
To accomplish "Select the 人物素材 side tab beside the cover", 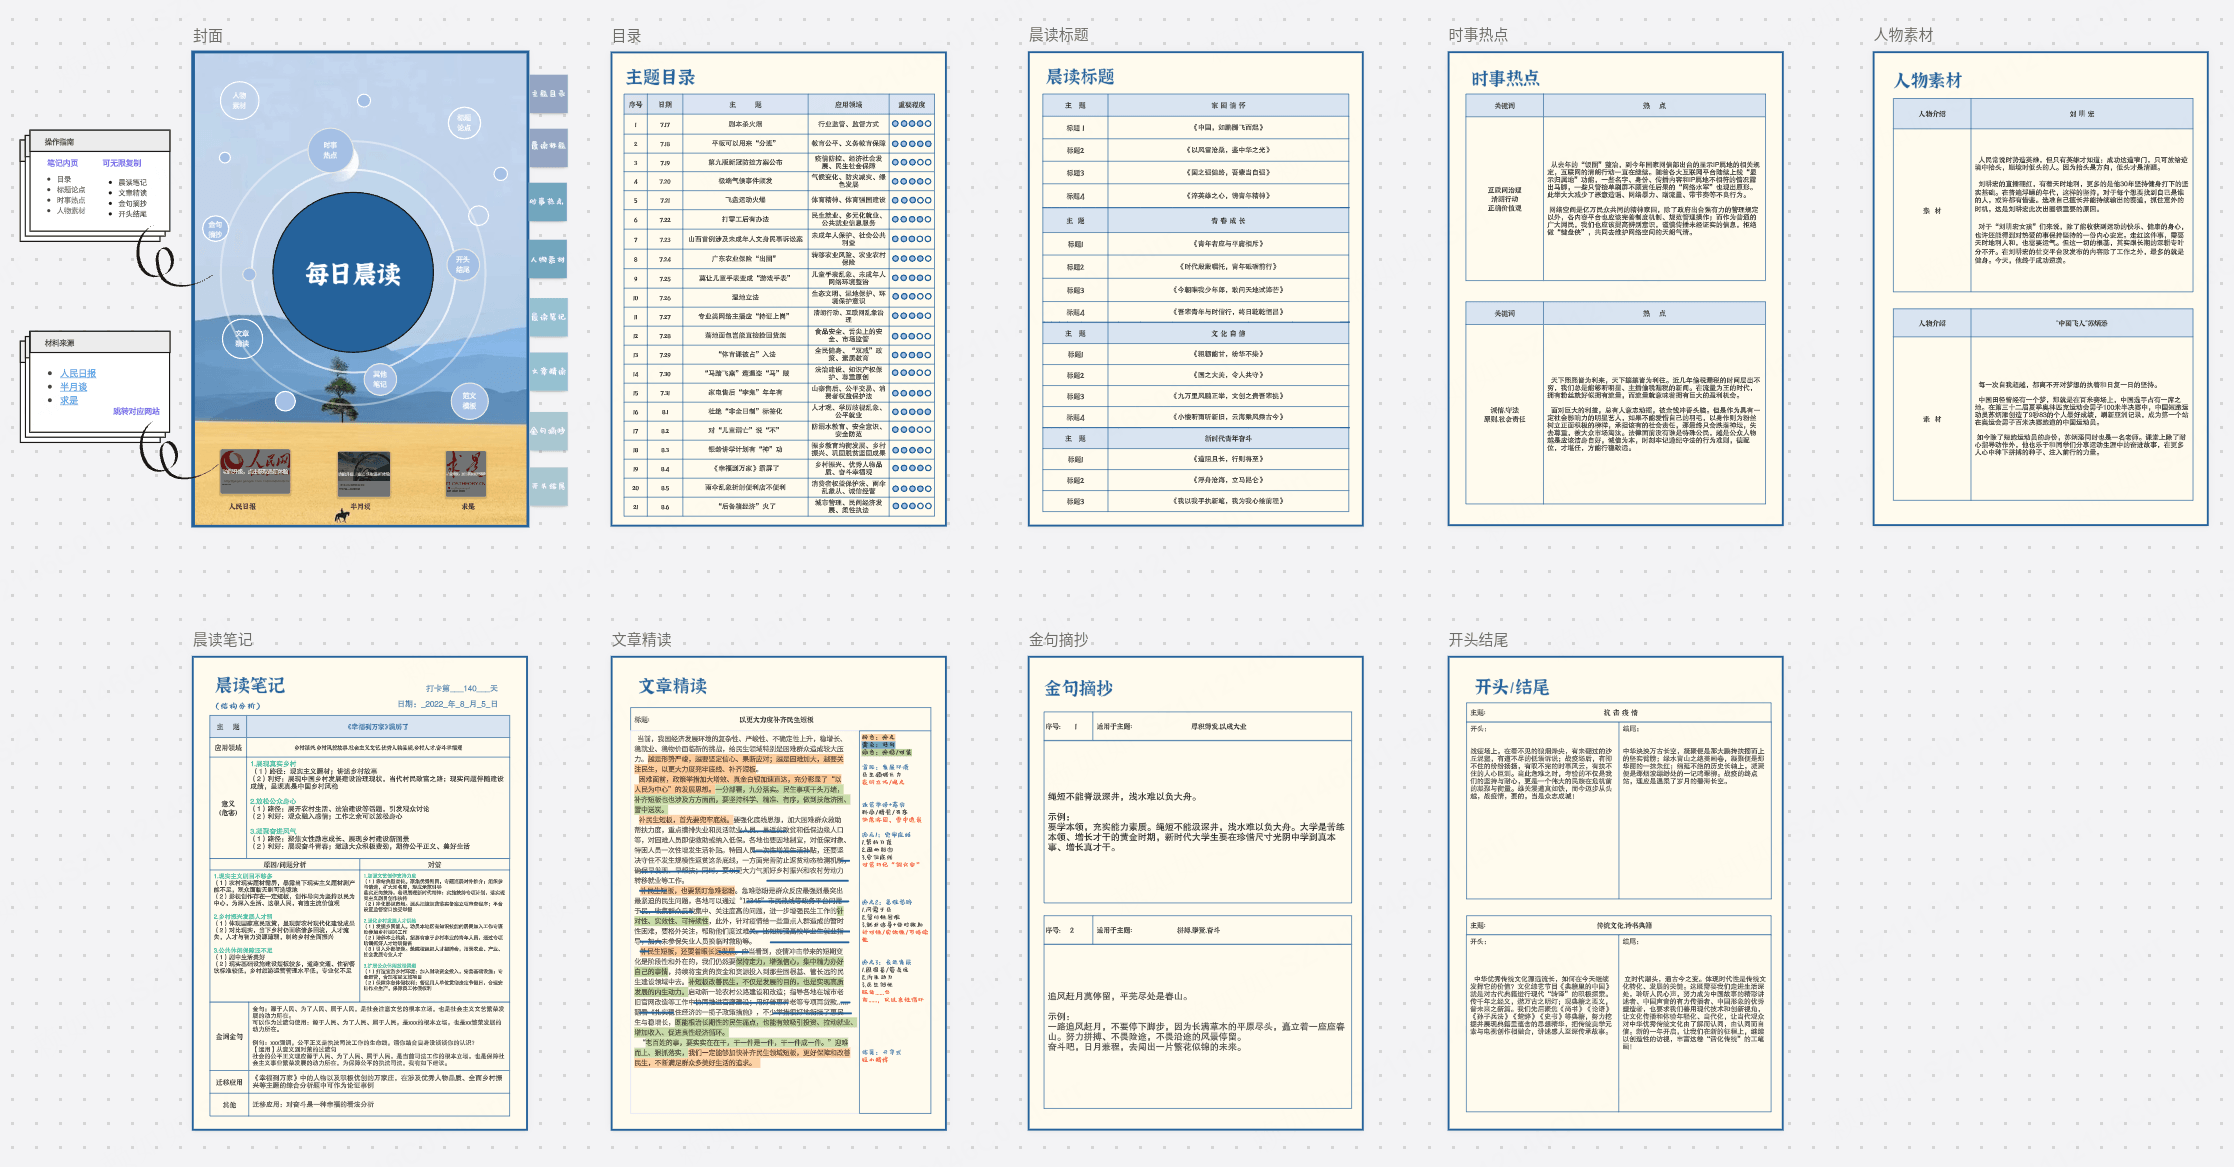I will (x=548, y=259).
